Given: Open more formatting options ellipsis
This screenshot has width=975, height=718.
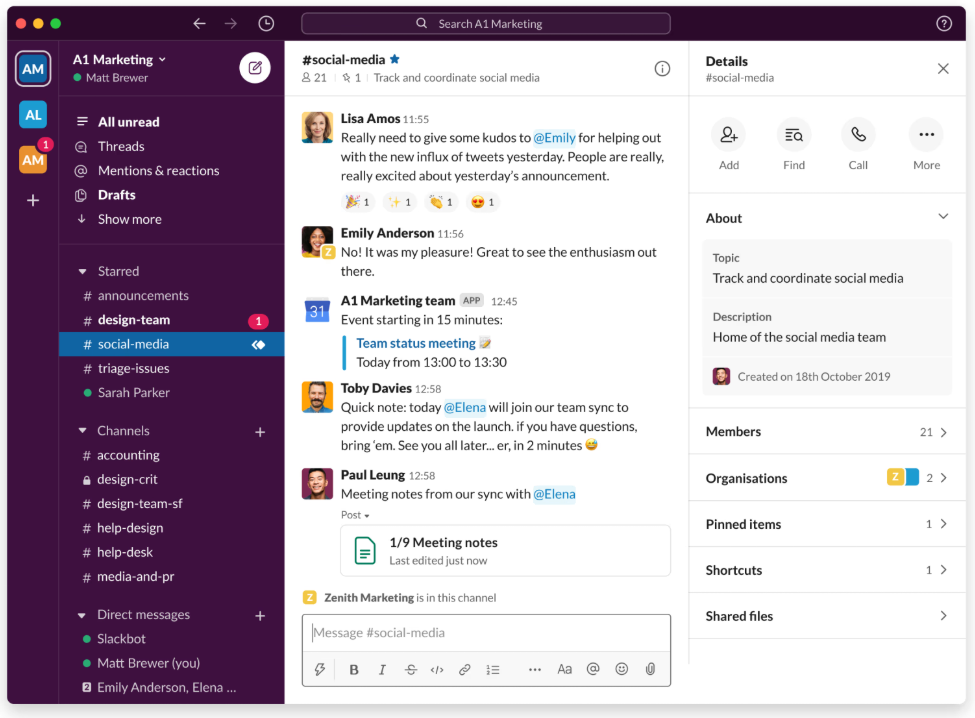Looking at the screenshot, I should (x=535, y=670).
